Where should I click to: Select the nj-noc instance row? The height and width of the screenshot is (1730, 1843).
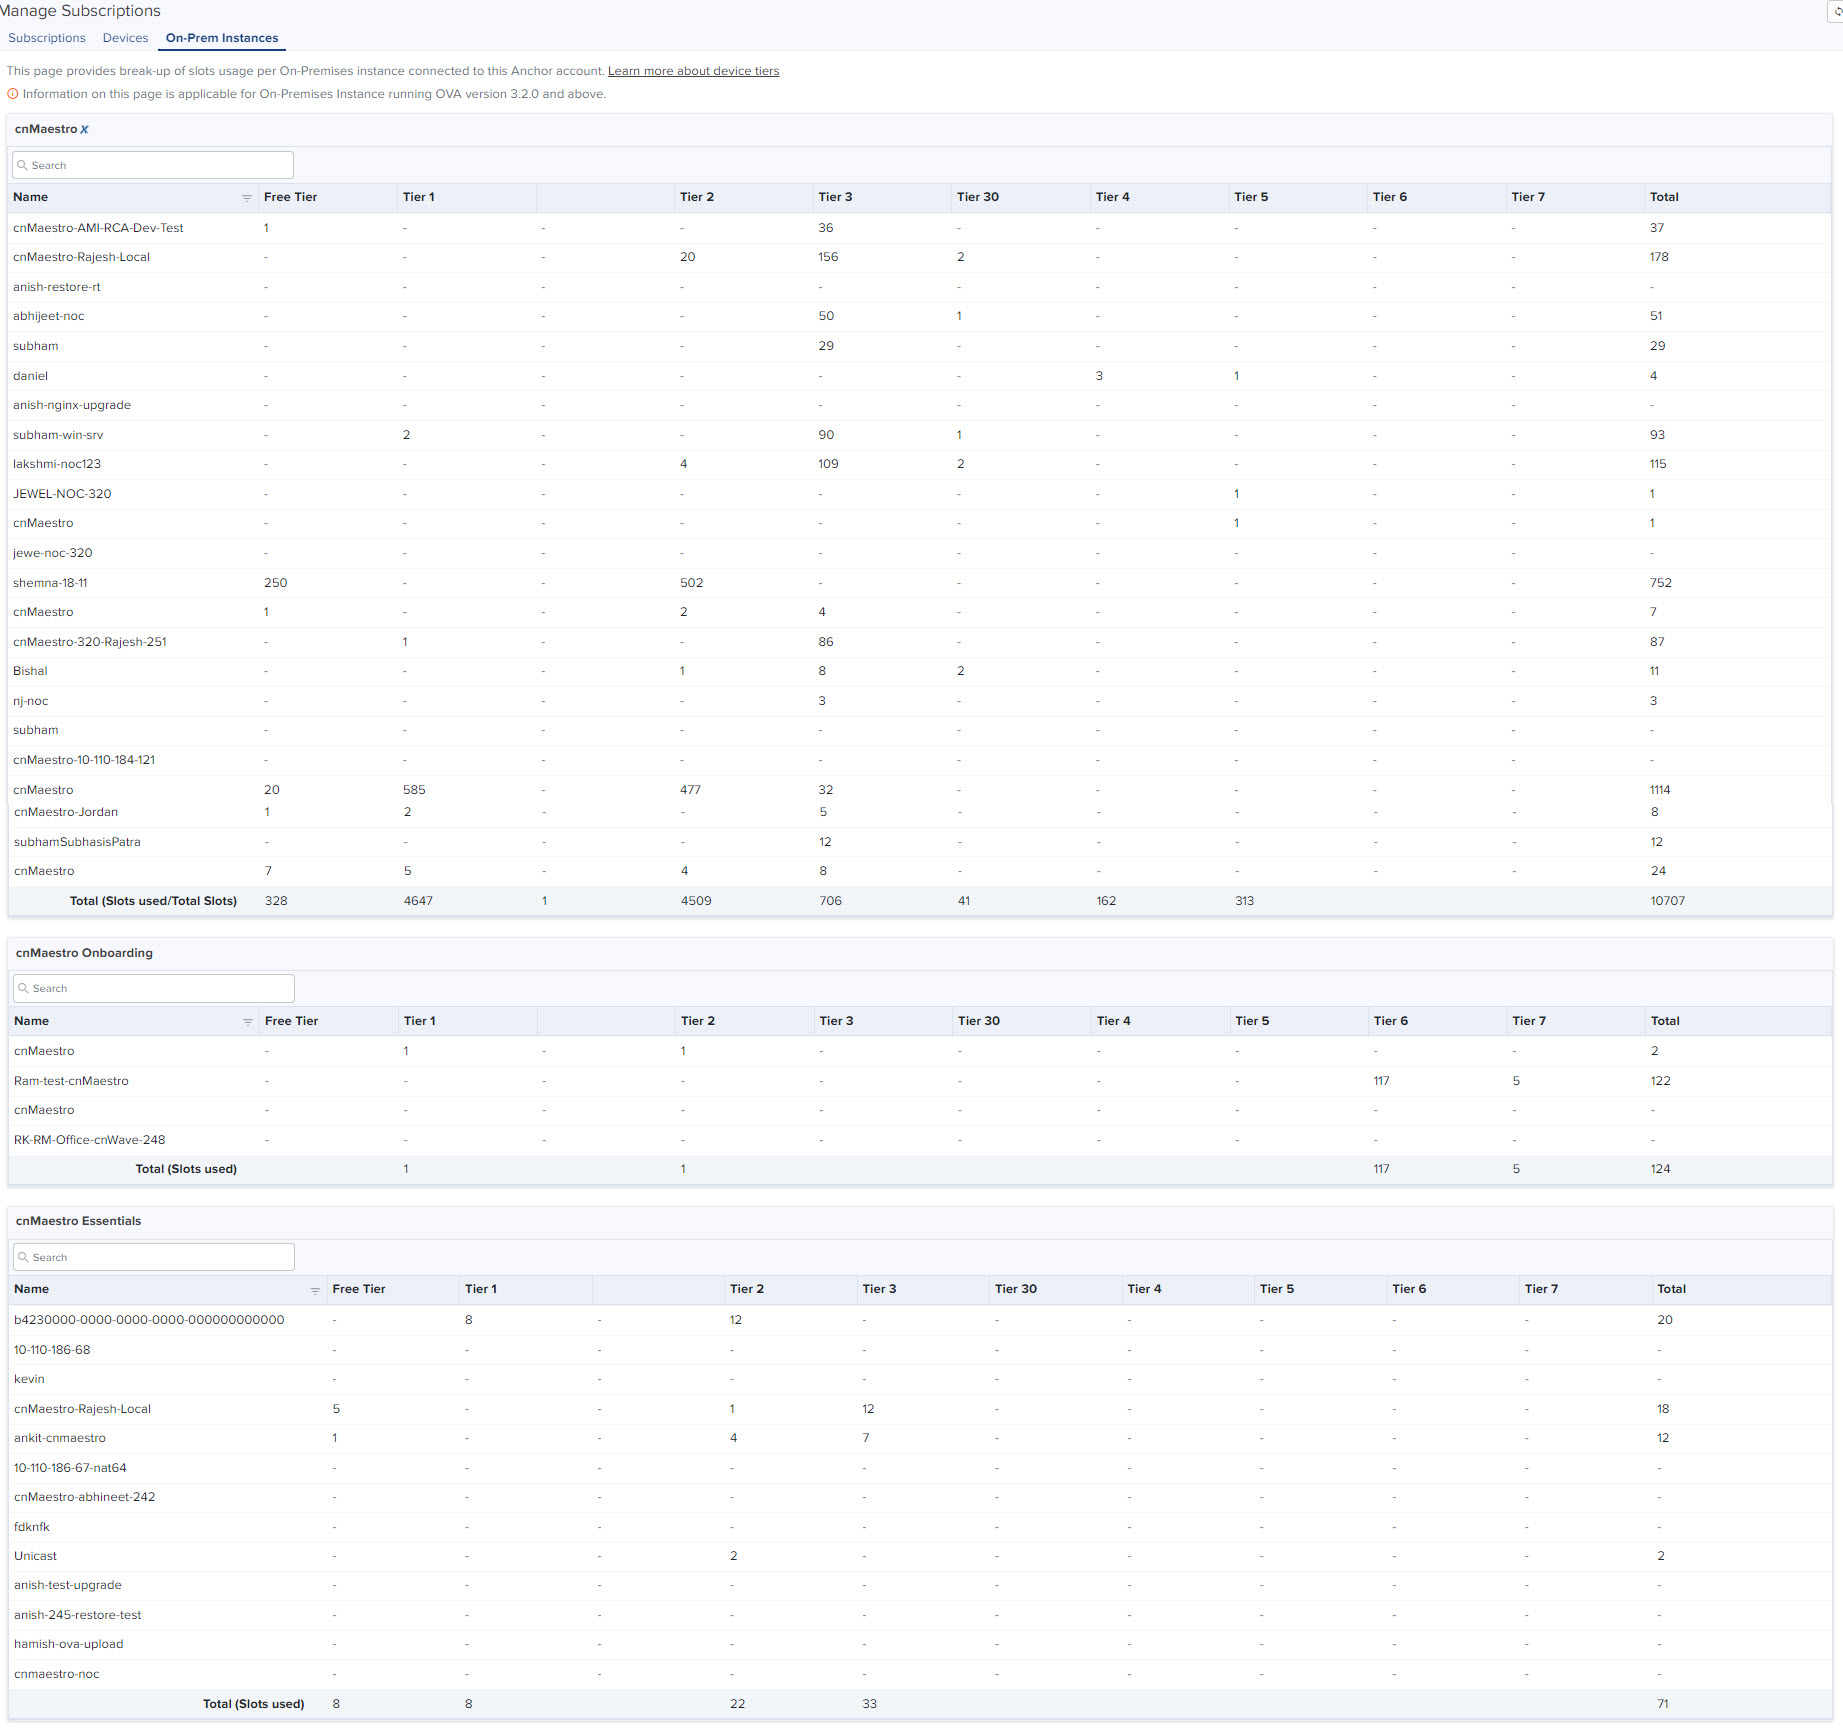point(920,701)
